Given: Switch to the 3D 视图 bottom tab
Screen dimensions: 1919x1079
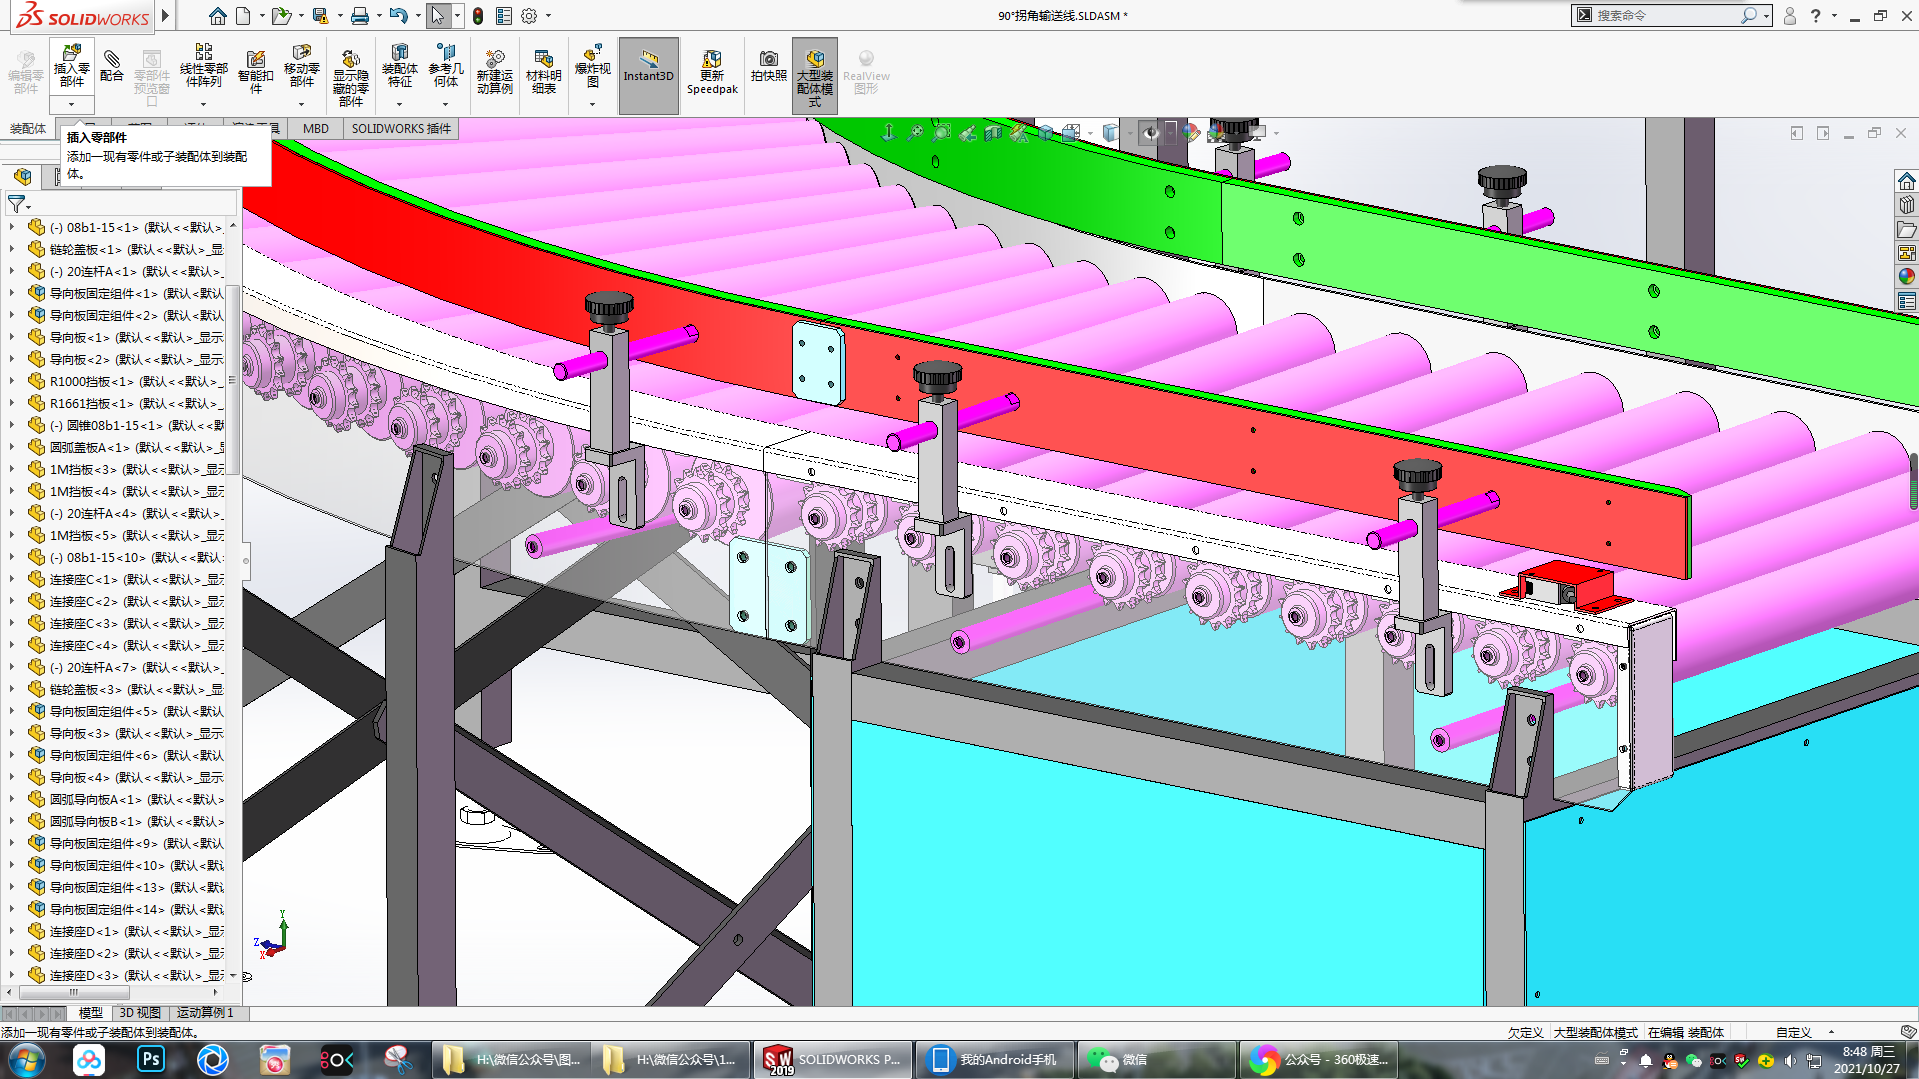Looking at the screenshot, I should pos(140,1013).
